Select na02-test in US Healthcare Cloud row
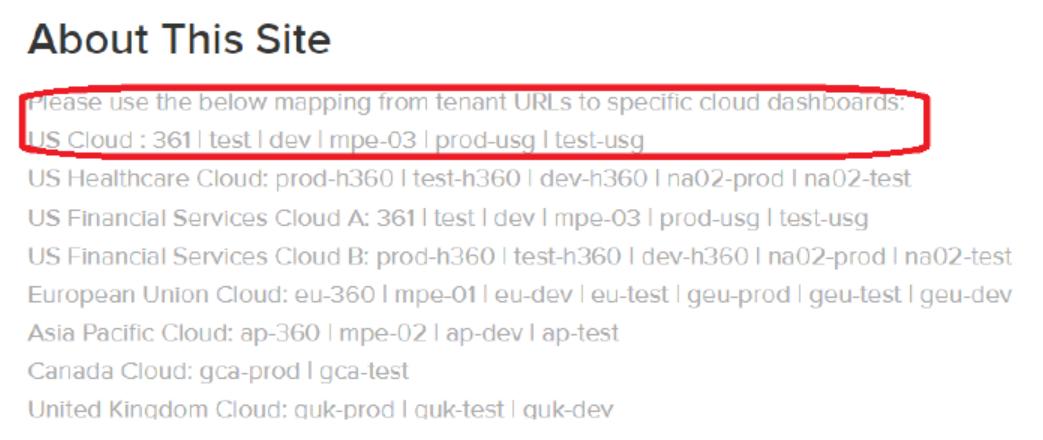 coord(857,179)
